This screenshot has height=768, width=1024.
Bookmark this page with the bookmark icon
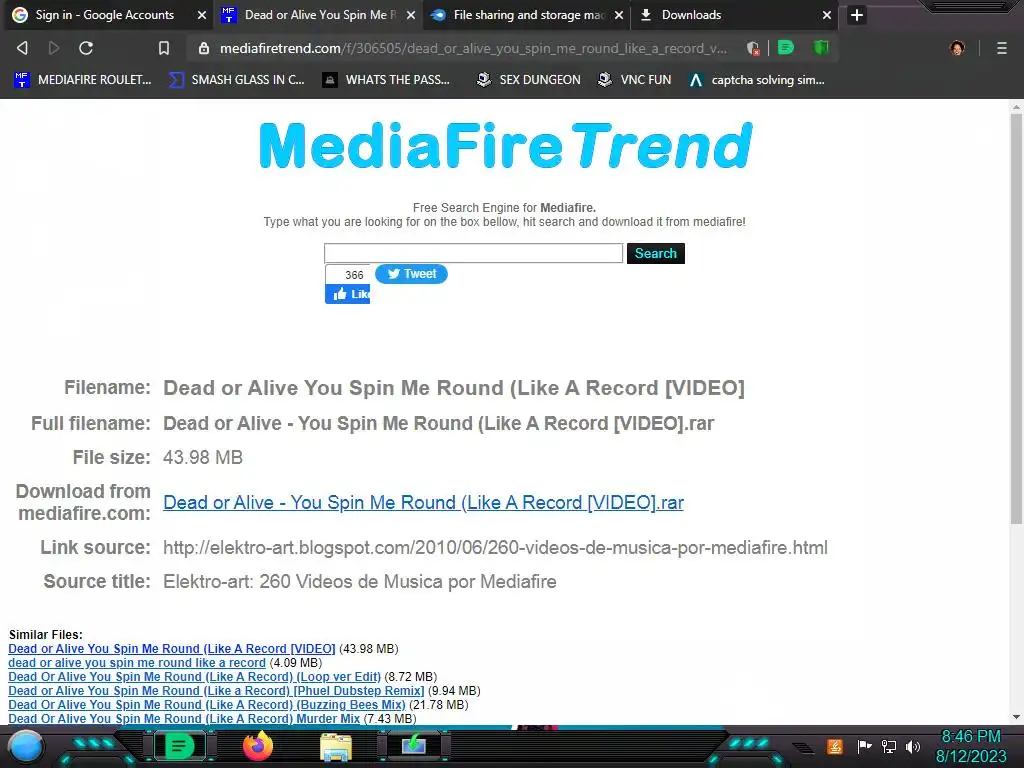coord(164,48)
